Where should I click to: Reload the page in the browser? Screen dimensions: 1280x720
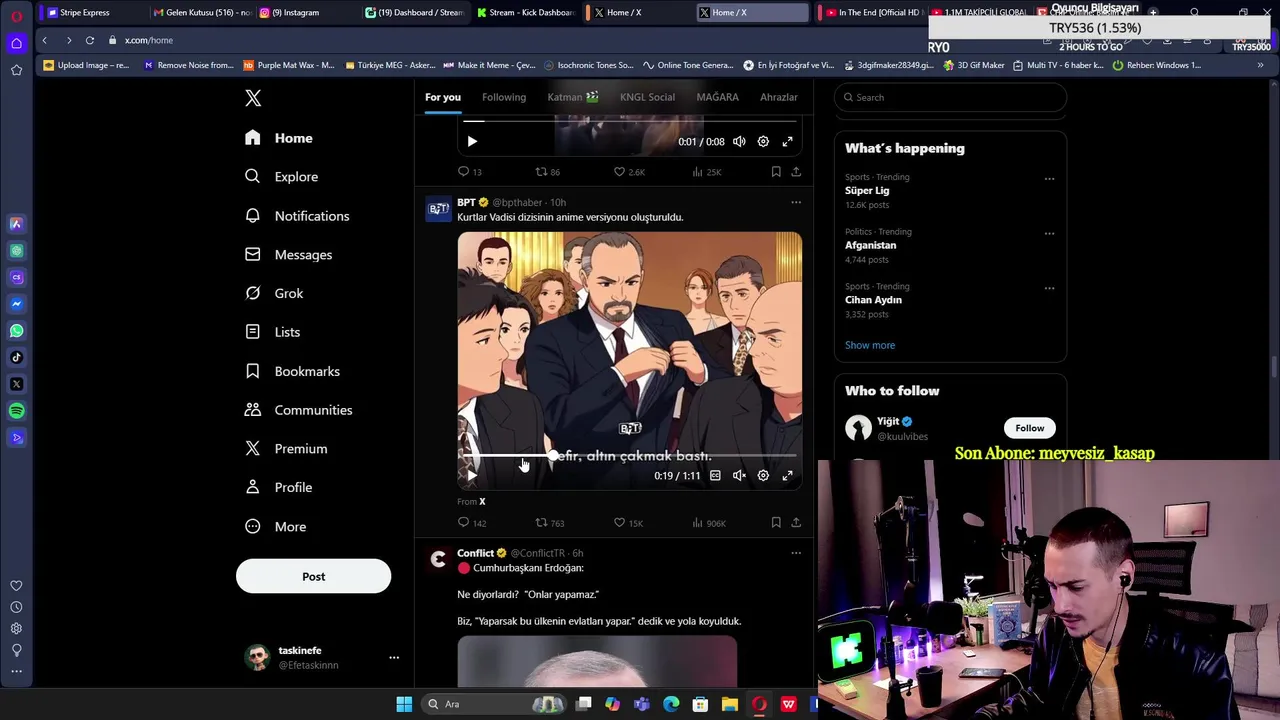click(90, 40)
